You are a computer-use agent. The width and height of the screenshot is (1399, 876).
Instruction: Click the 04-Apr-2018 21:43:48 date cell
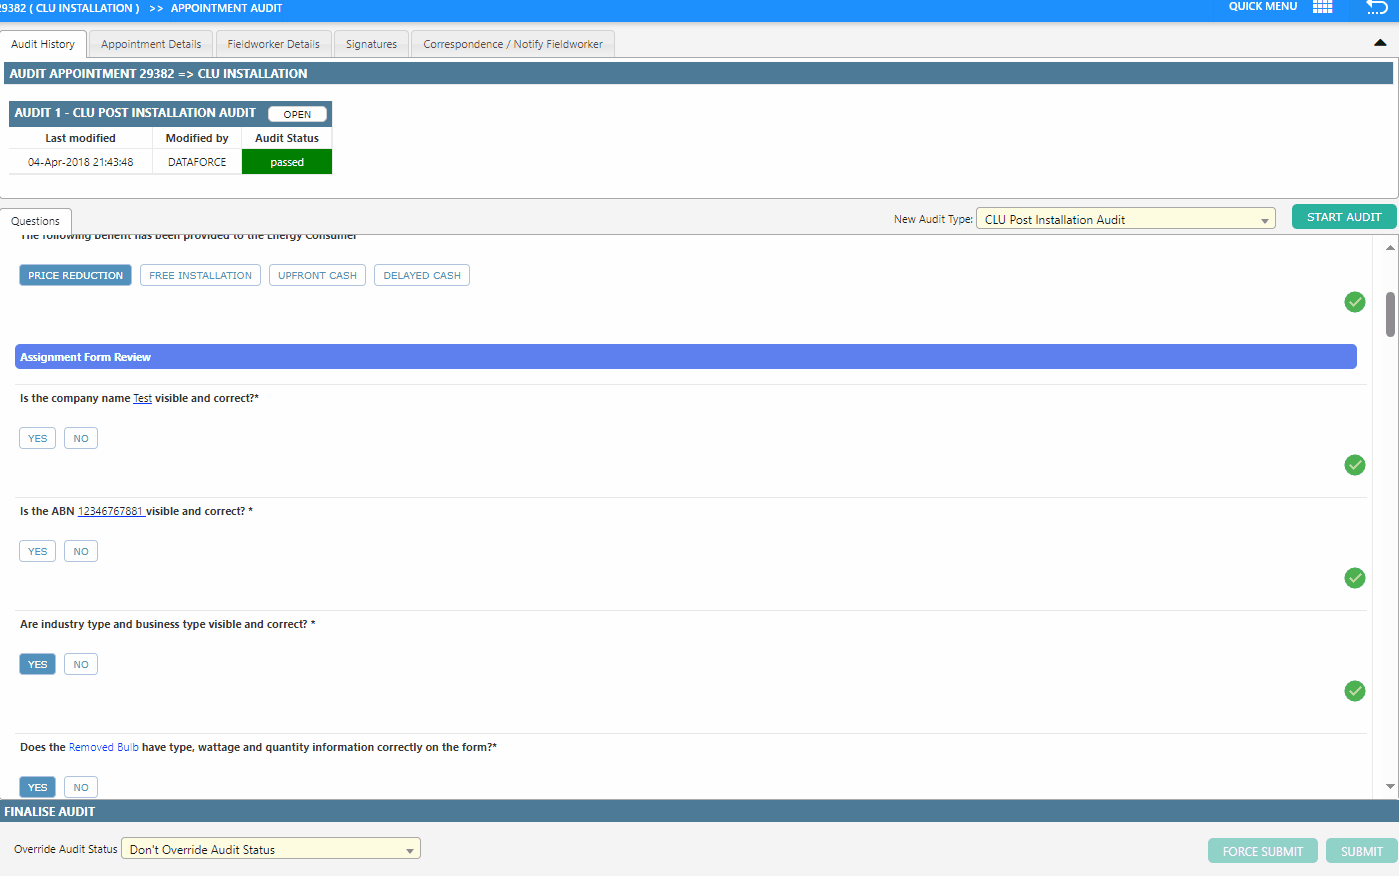[x=81, y=162]
